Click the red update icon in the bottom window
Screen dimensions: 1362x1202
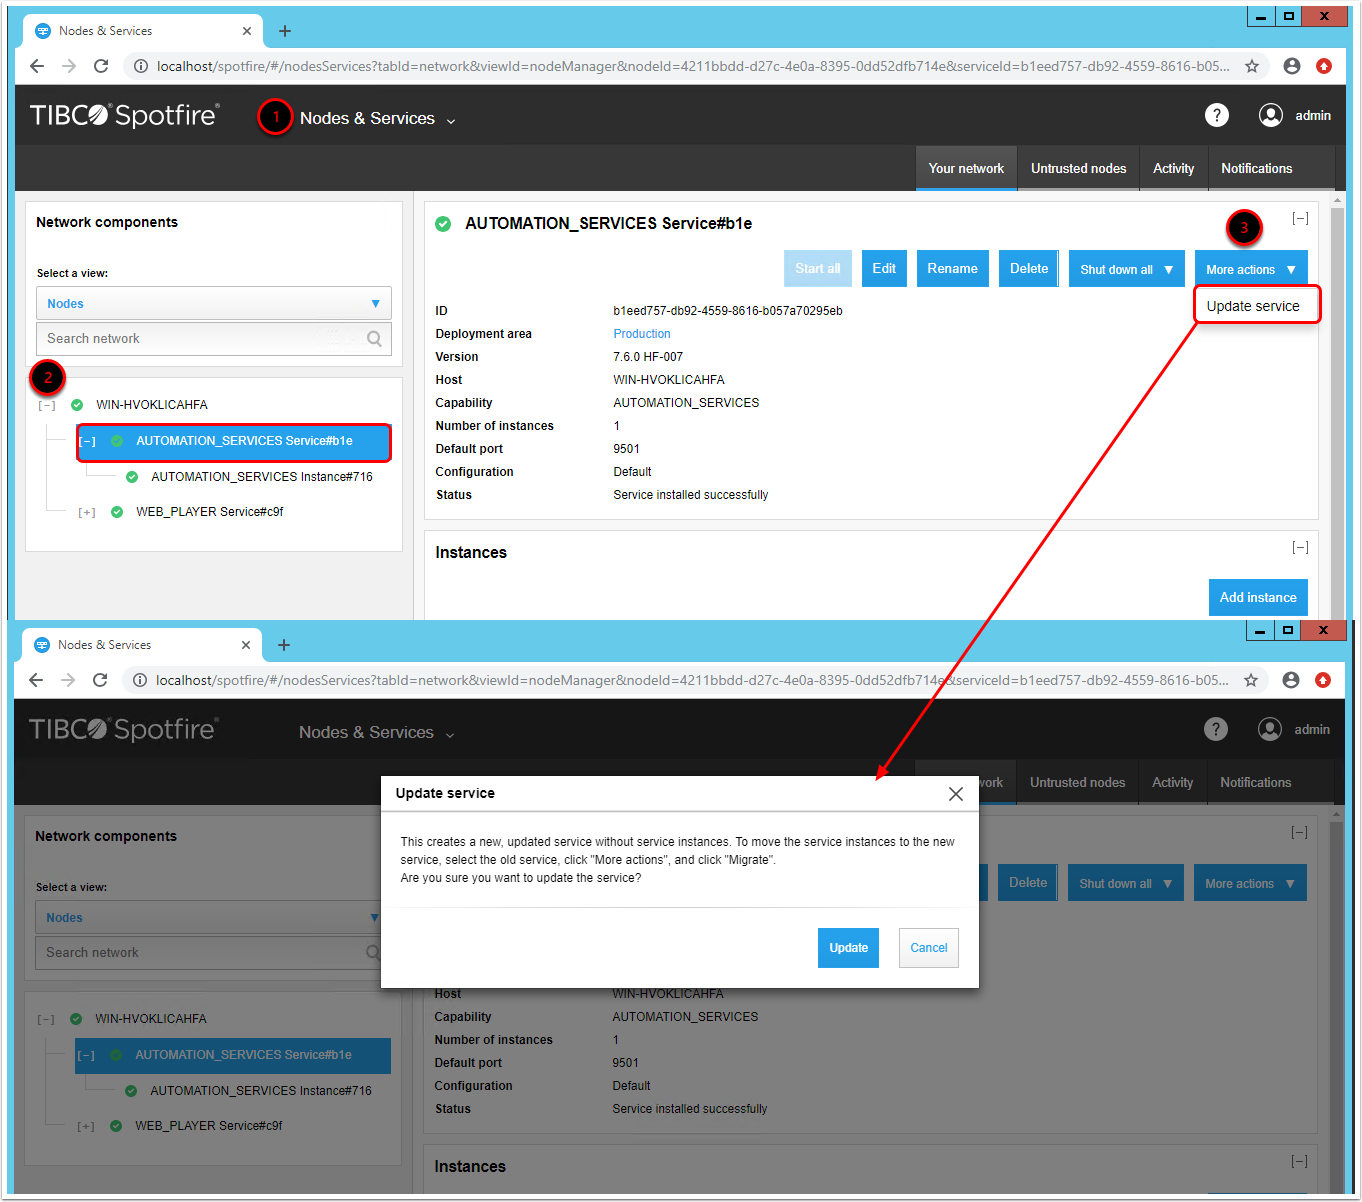pyautogui.click(x=1323, y=680)
